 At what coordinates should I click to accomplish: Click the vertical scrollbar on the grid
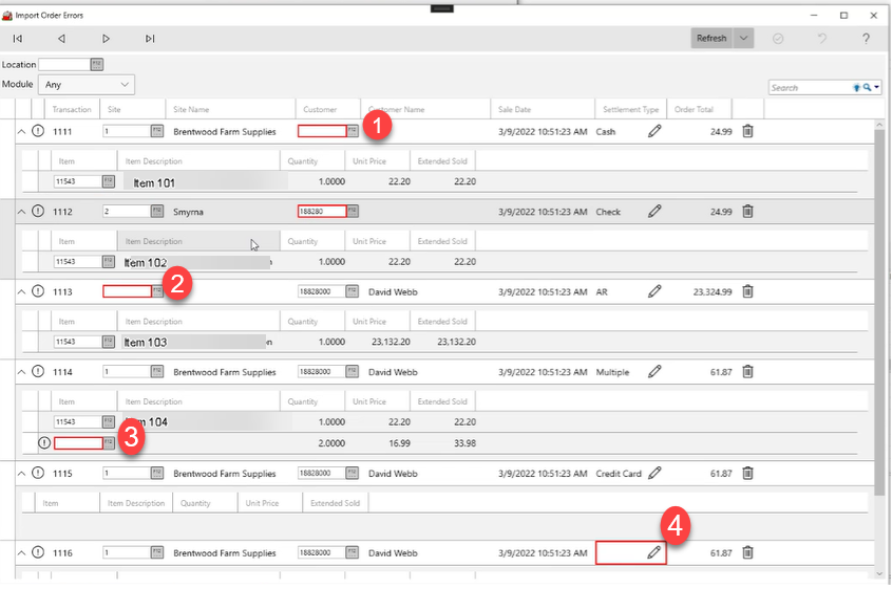pos(879,300)
